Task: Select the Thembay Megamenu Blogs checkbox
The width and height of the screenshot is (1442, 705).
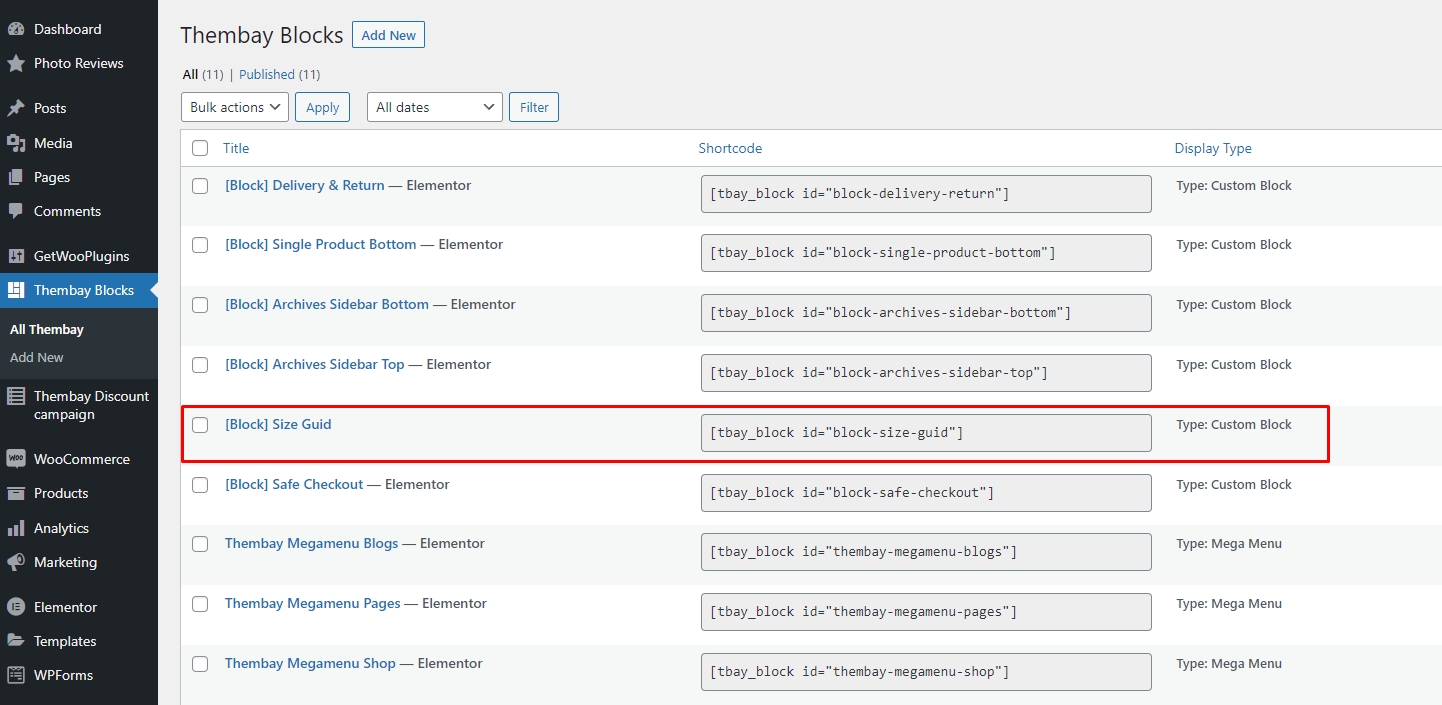Action: coord(200,544)
